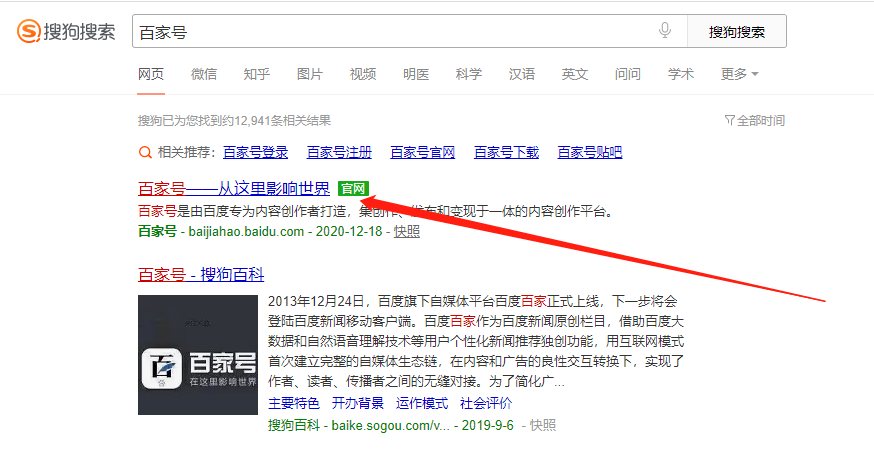Switch to the 知乎 tab

point(257,74)
